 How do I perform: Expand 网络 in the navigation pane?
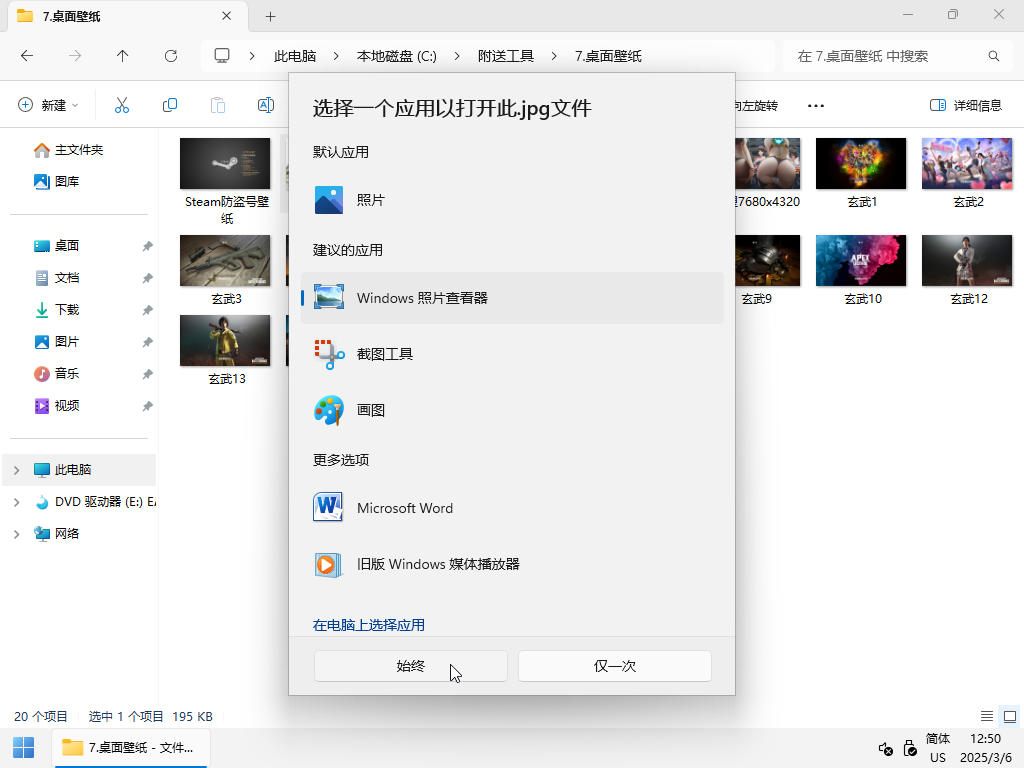(x=18, y=533)
